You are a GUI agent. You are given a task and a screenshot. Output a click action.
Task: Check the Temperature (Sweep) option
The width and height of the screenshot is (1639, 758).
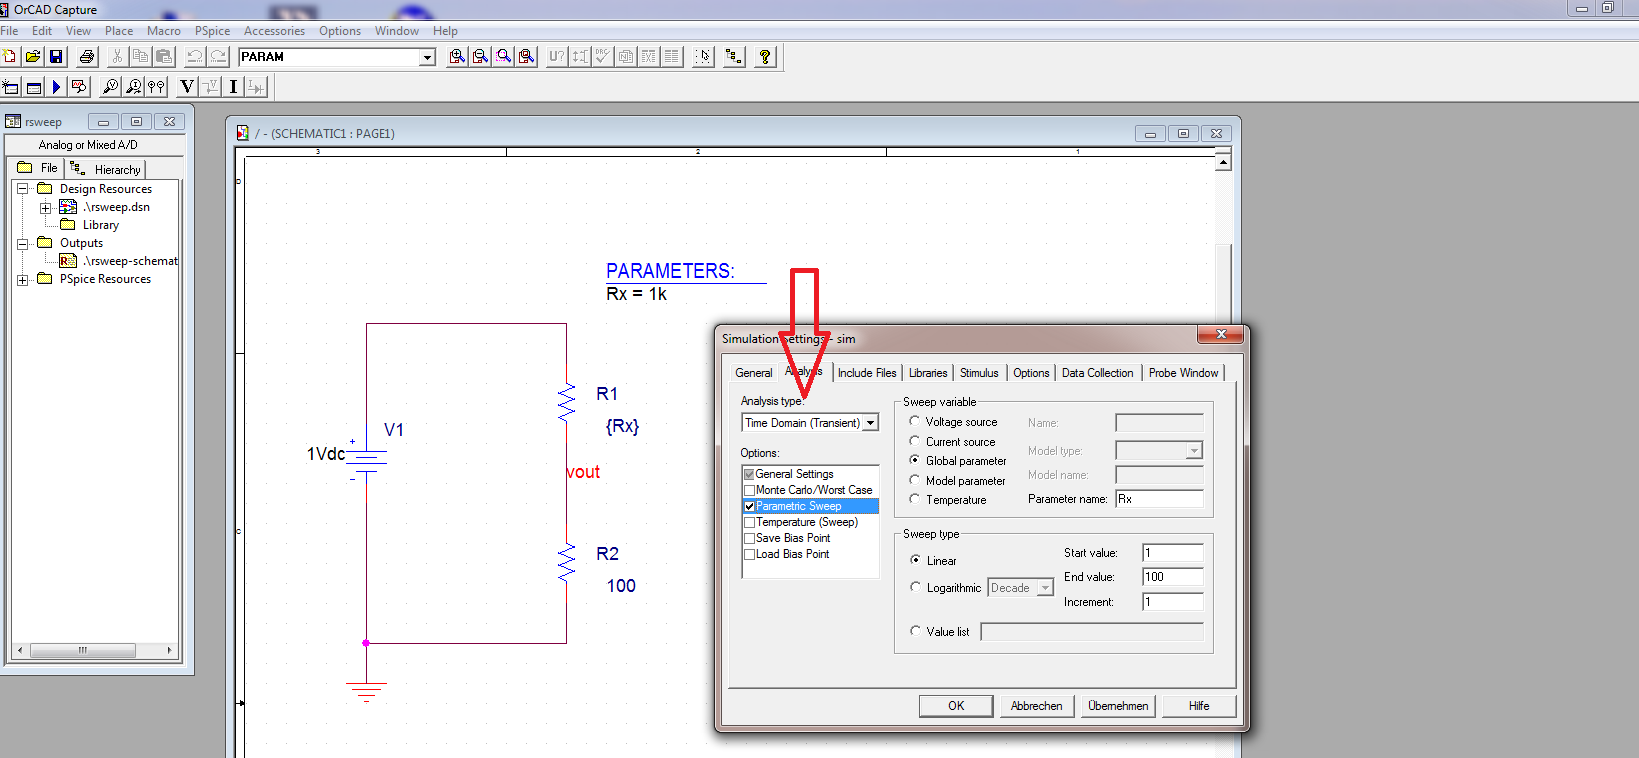(749, 522)
